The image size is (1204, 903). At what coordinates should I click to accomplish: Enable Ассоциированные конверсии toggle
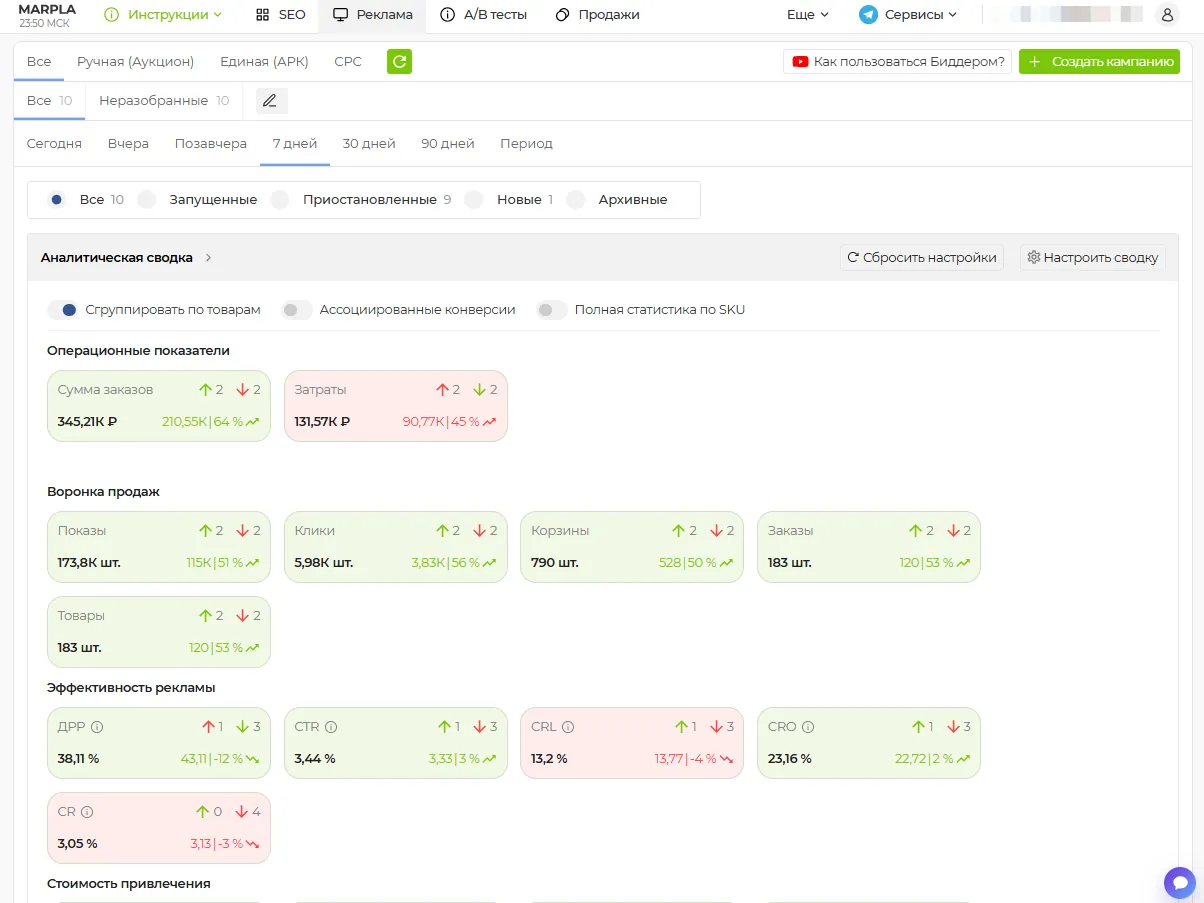coord(297,310)
